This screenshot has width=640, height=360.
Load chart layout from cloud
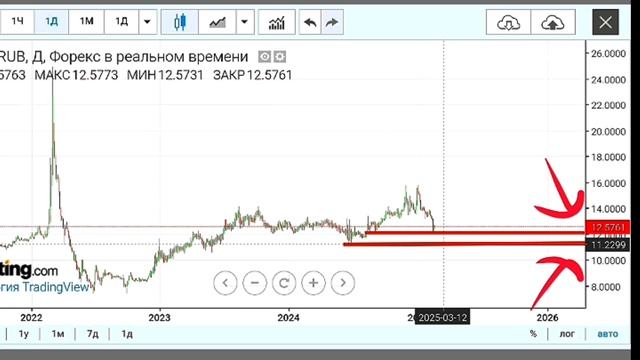pos(508,22)
